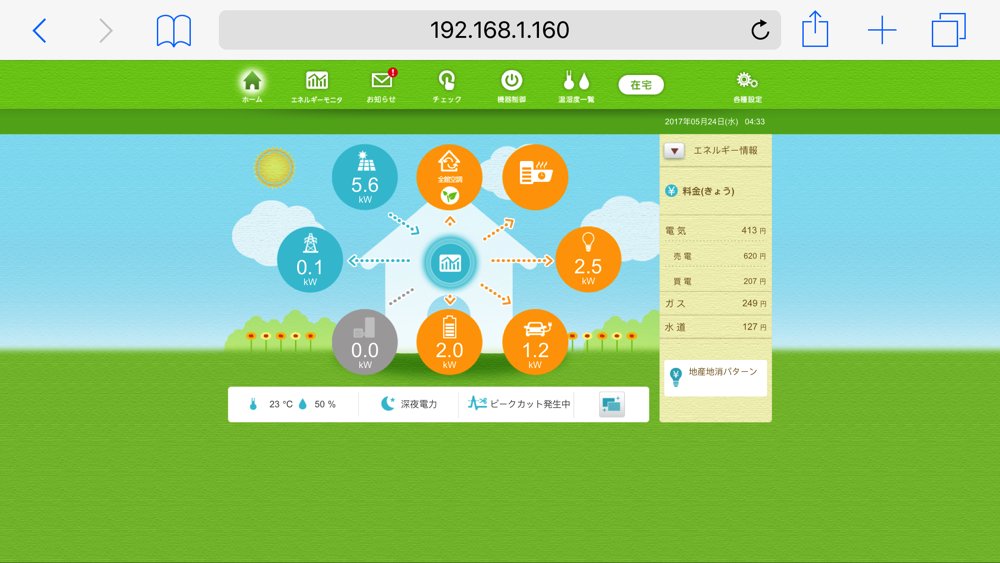This screenshot has width=1000, height=563.
Task: Open the central energy monitor chart icon
Action: pos(450,262)
